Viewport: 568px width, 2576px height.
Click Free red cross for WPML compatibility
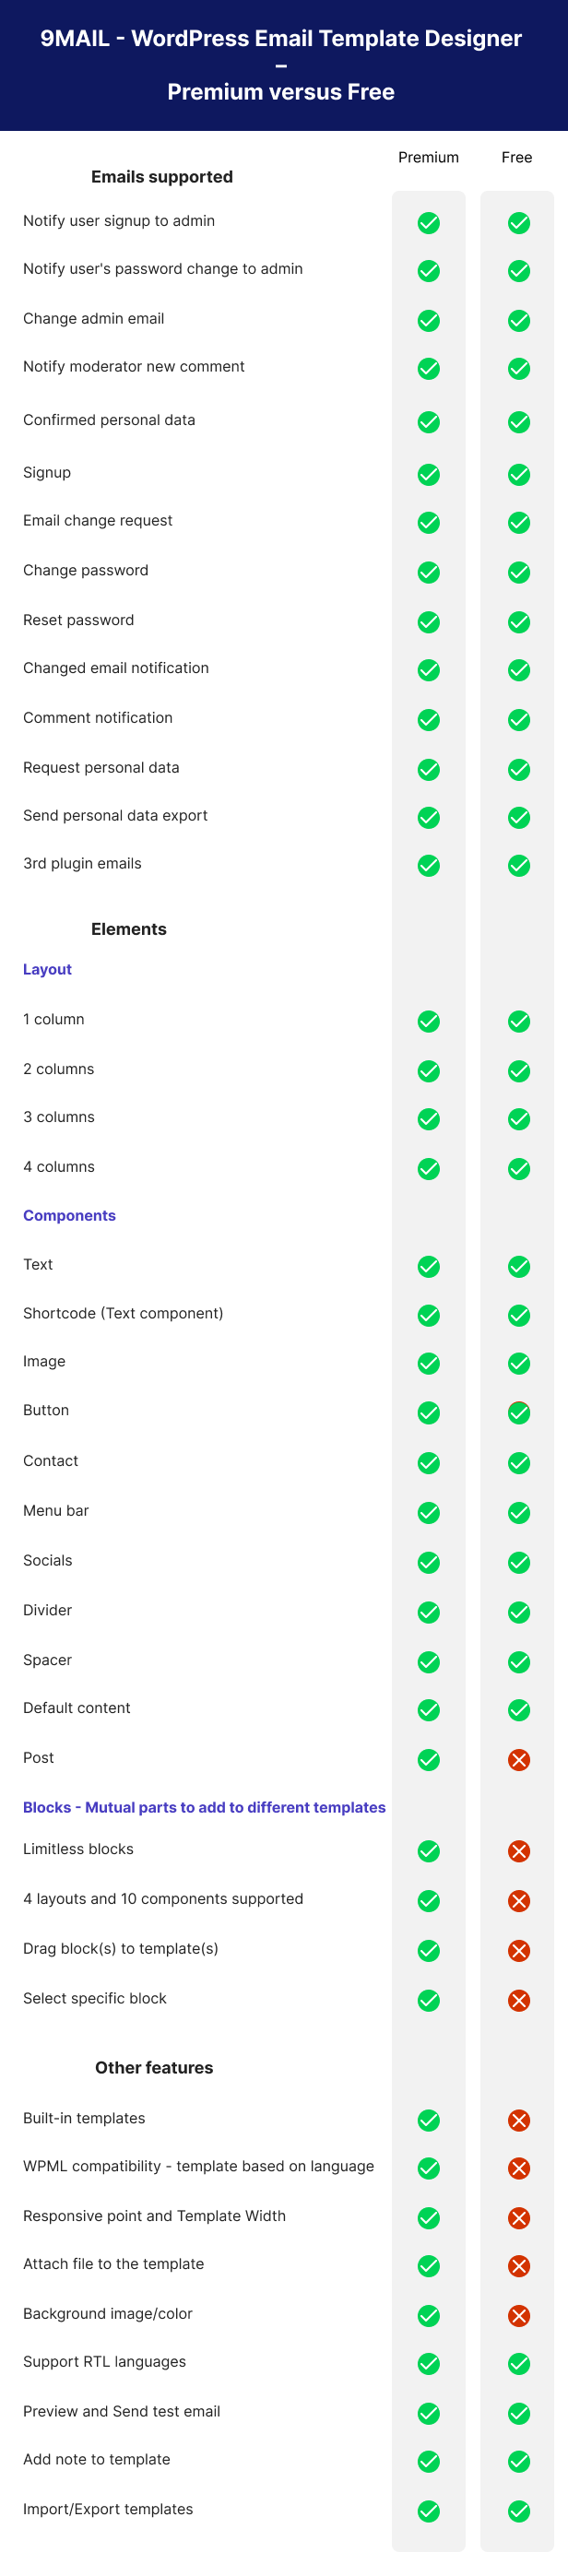(518, 2168)
